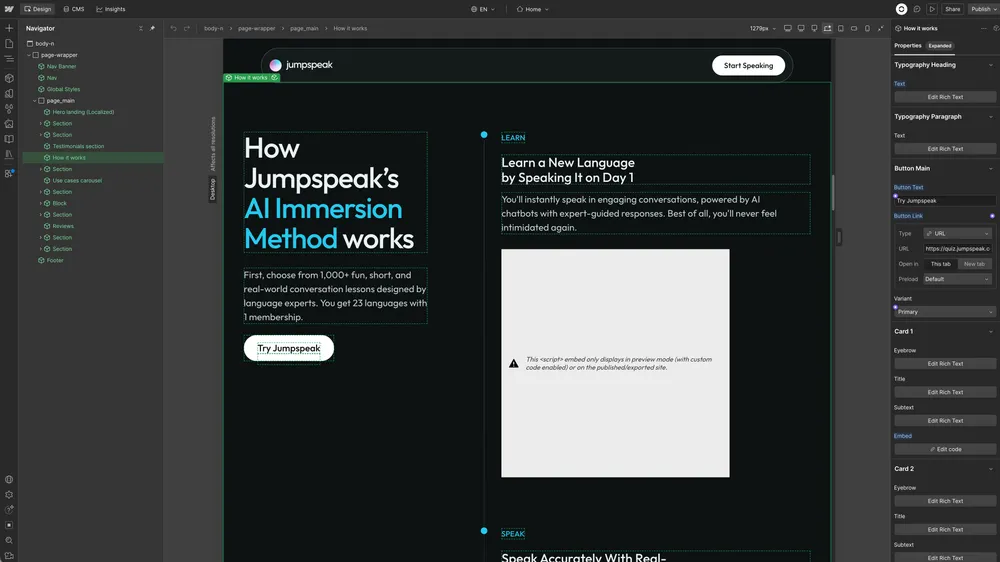Image resolution: width=1000 pixels, height=562 pixels.
Task: Select the base breakpoint icon
Action: click(828, 28)
